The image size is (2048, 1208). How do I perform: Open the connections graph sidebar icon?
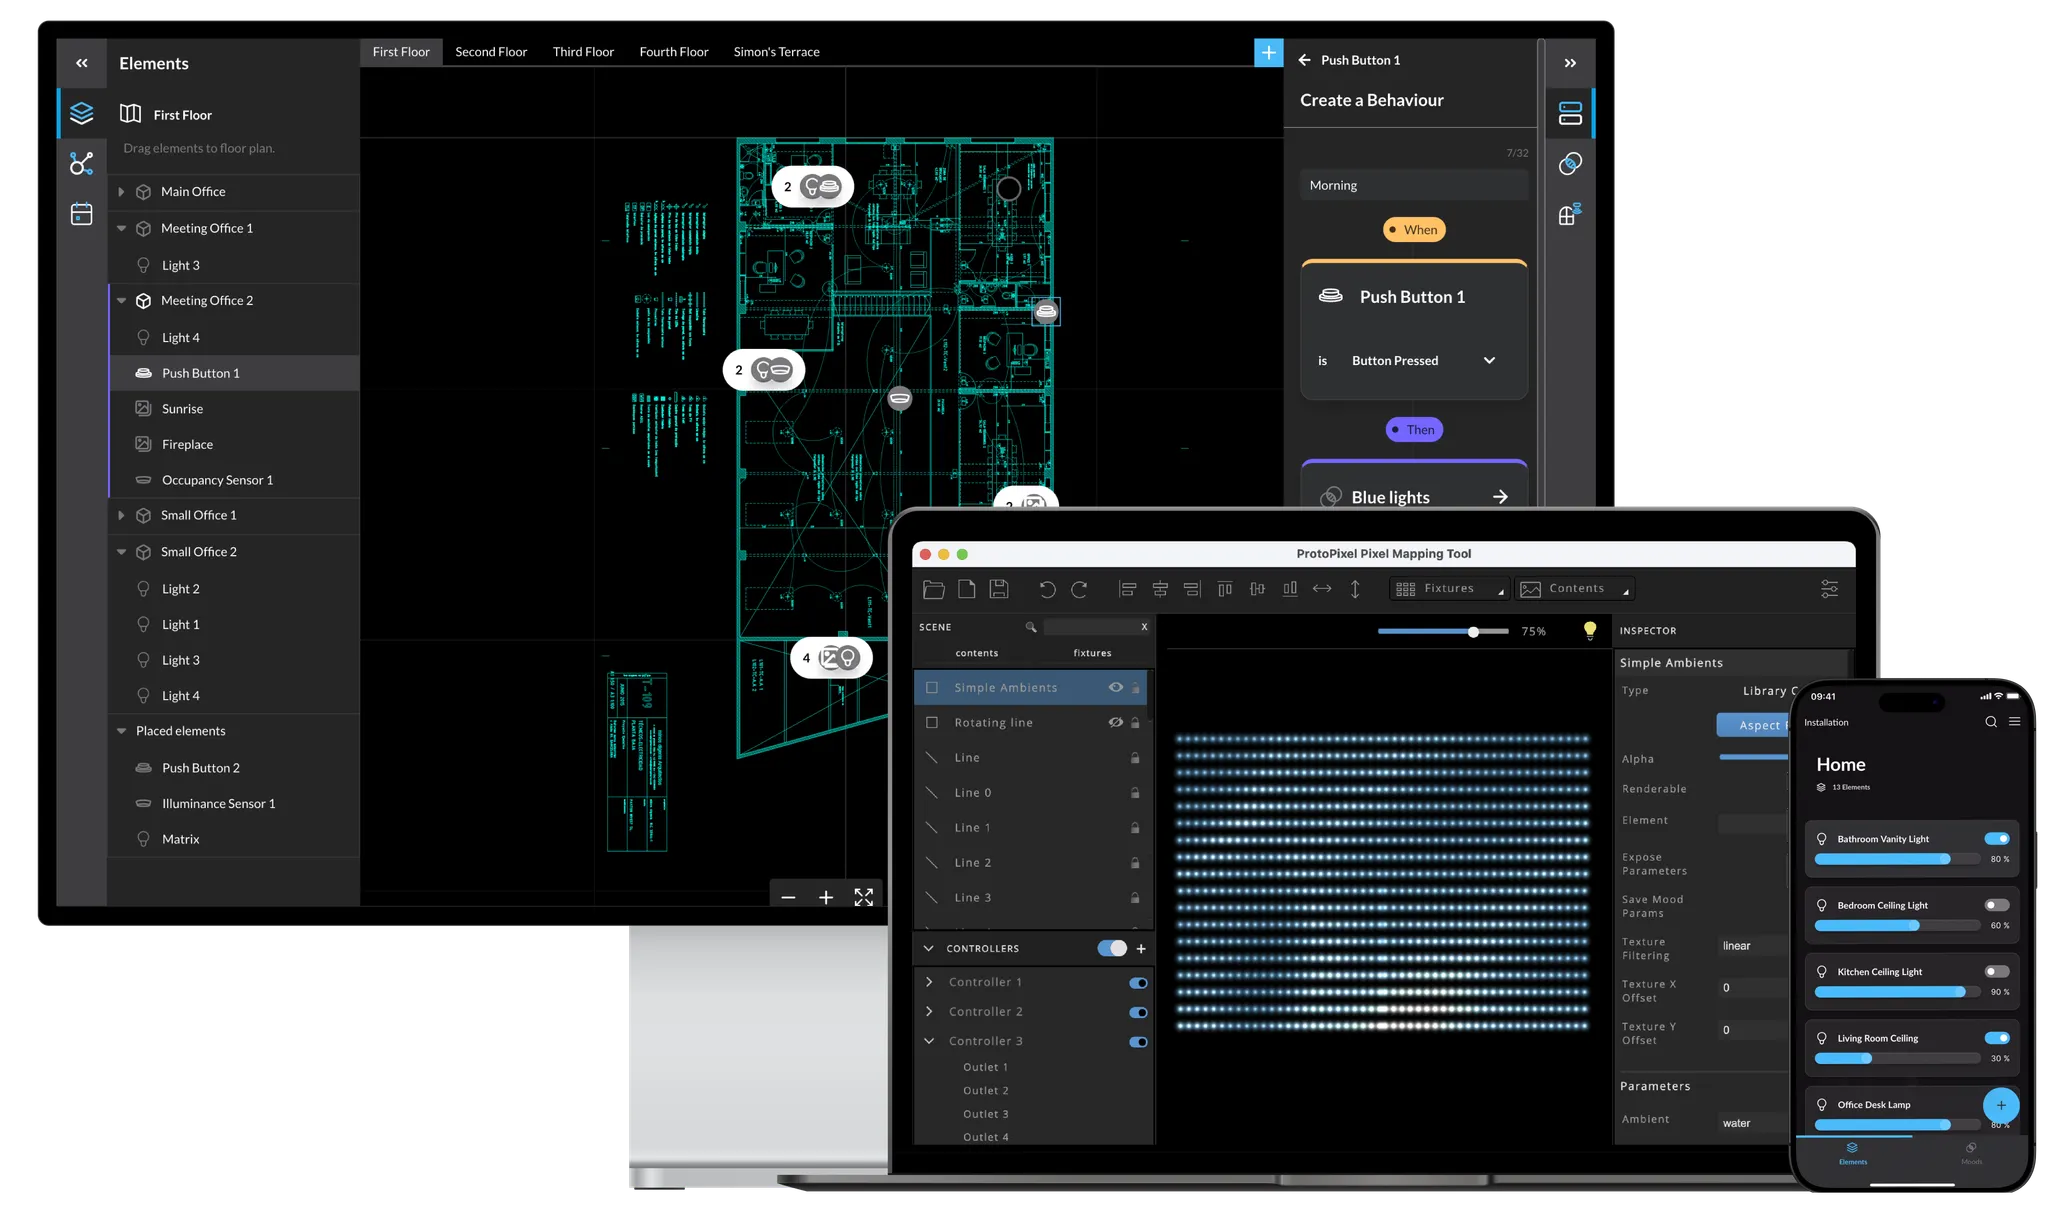82,163
